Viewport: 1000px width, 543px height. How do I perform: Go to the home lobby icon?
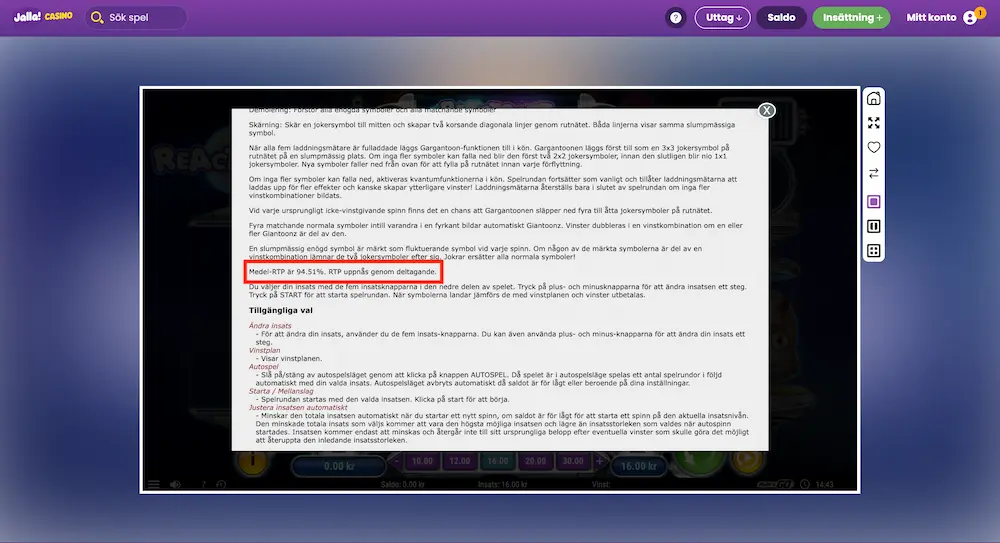coord(874,98)
